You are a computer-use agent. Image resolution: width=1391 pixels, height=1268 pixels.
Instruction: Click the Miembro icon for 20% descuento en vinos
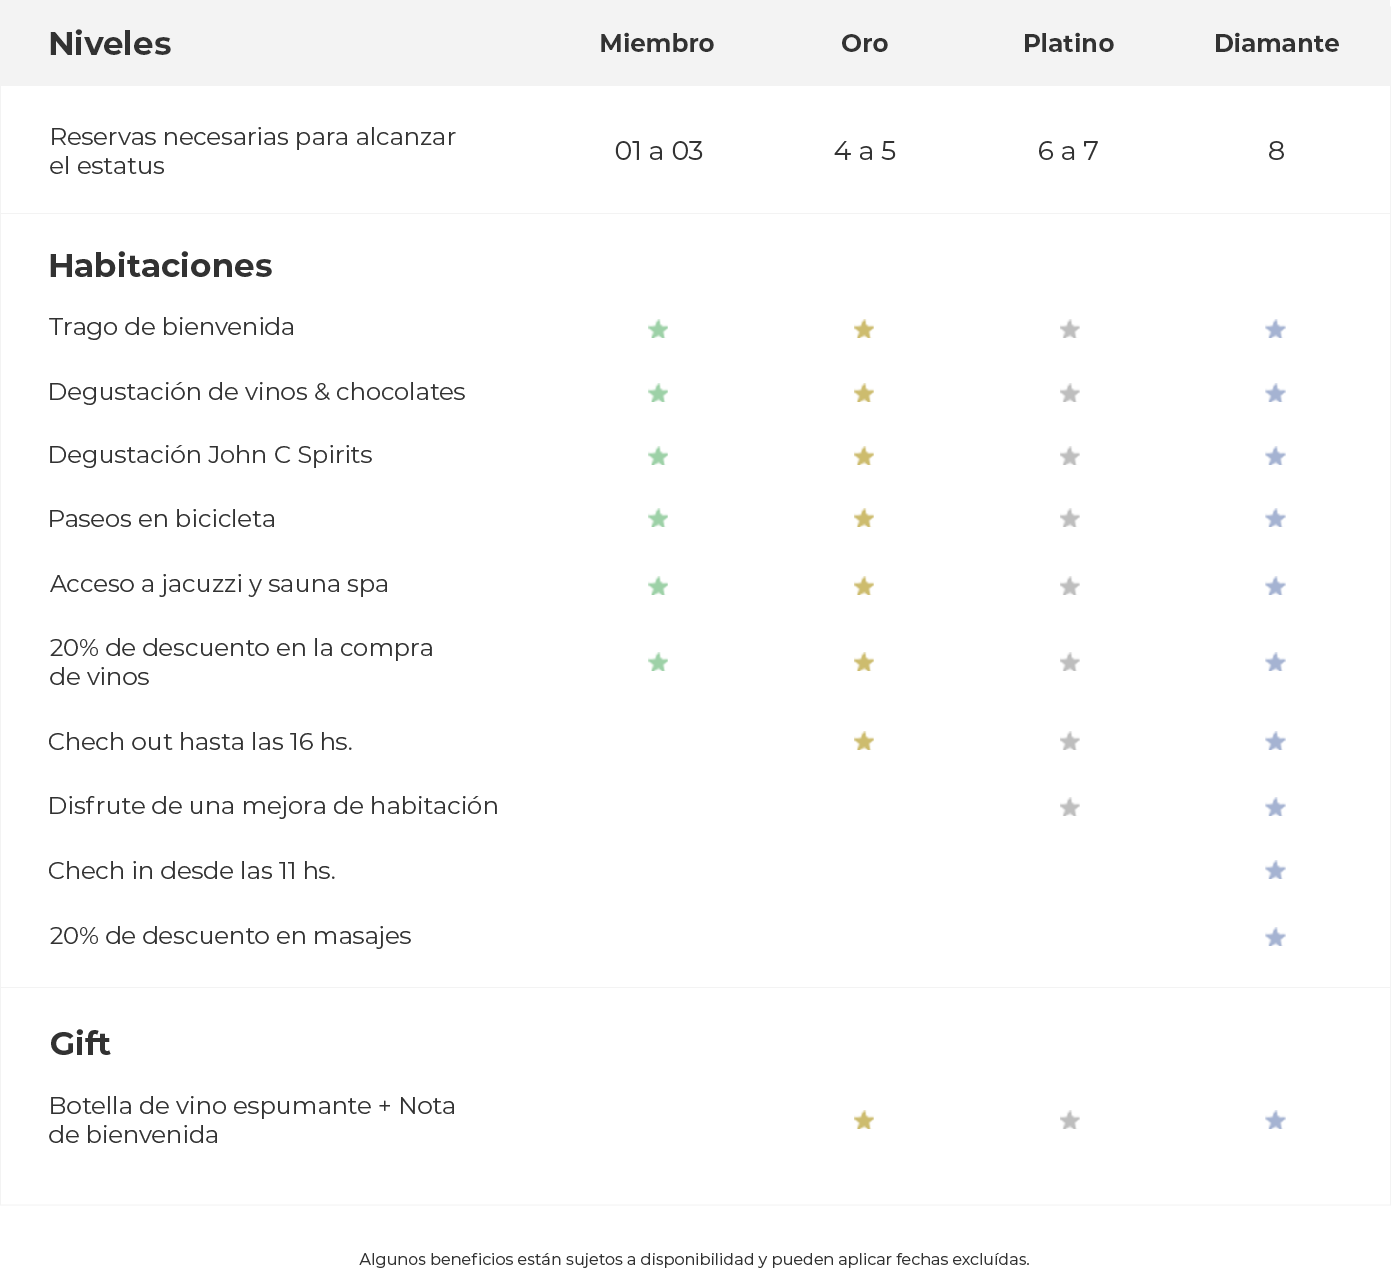click(658, 662)
